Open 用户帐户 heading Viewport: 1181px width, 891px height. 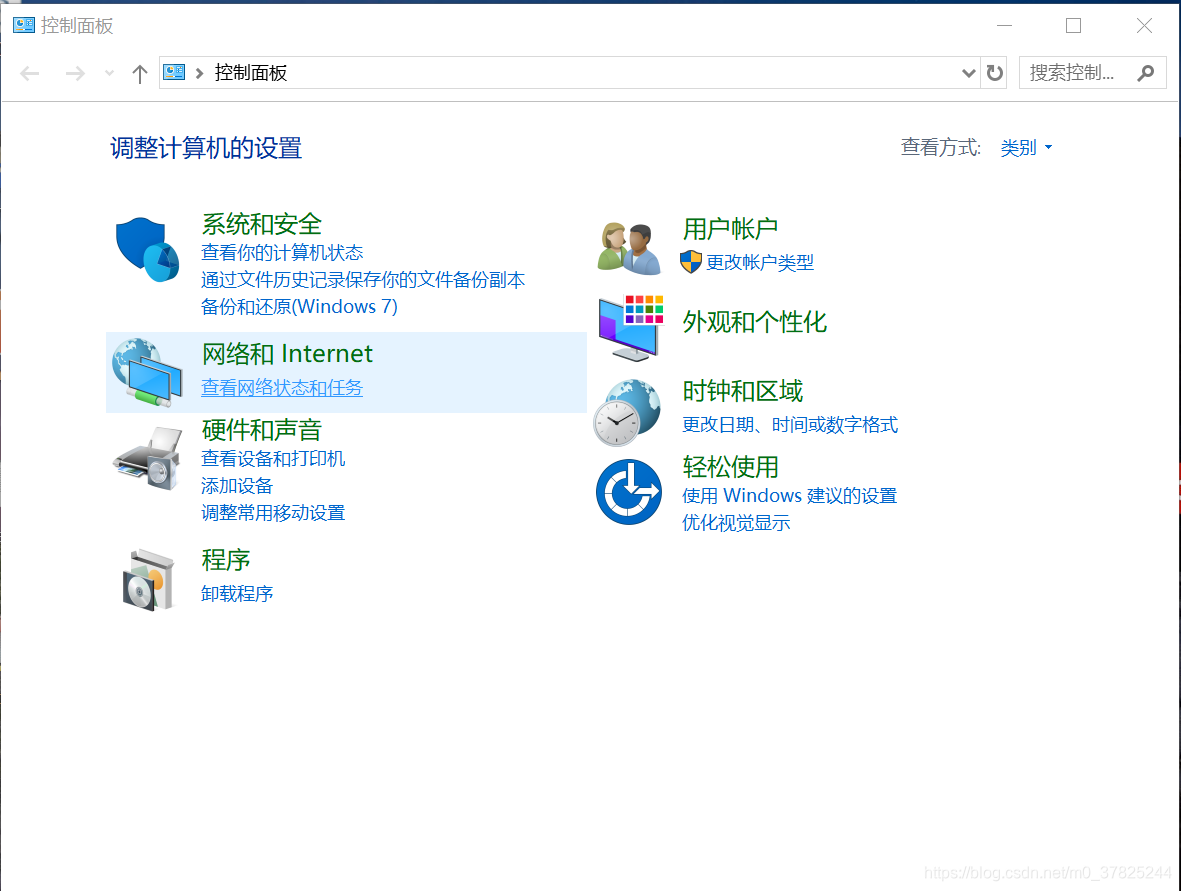pyautogui.click(x=730, y=228)
